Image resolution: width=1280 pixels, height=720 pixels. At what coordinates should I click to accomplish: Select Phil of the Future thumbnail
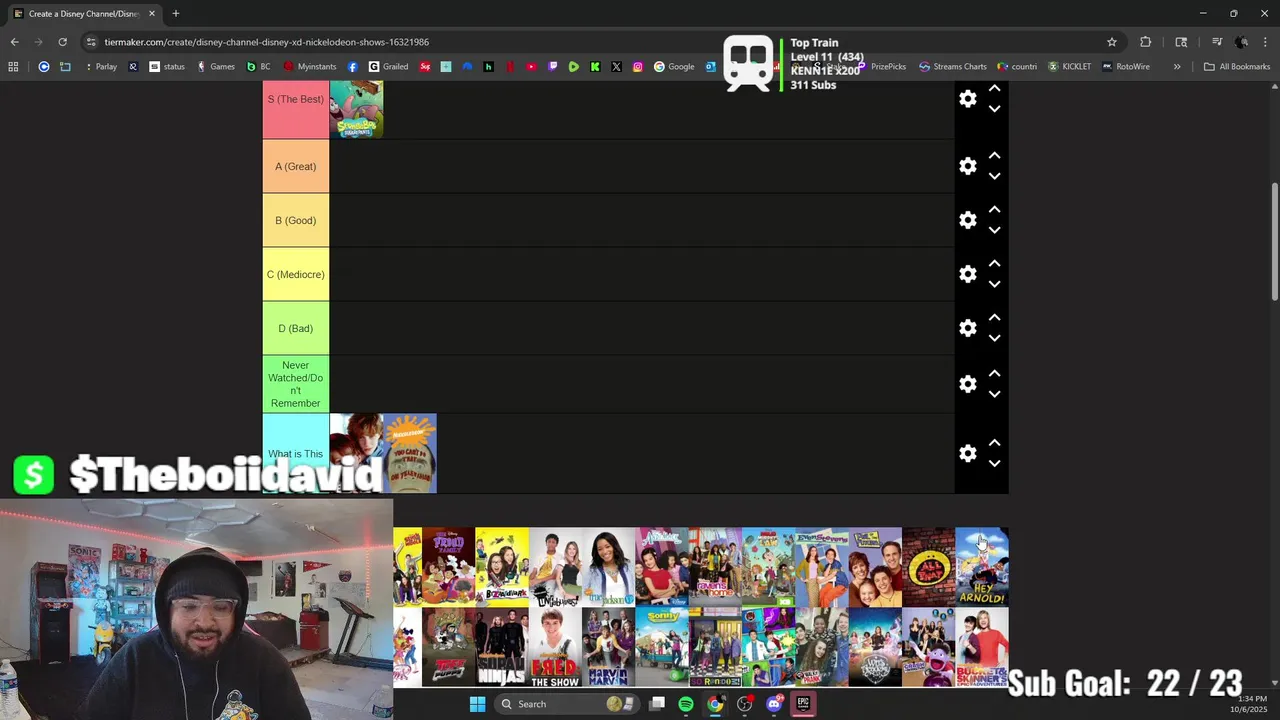(875, 567)
